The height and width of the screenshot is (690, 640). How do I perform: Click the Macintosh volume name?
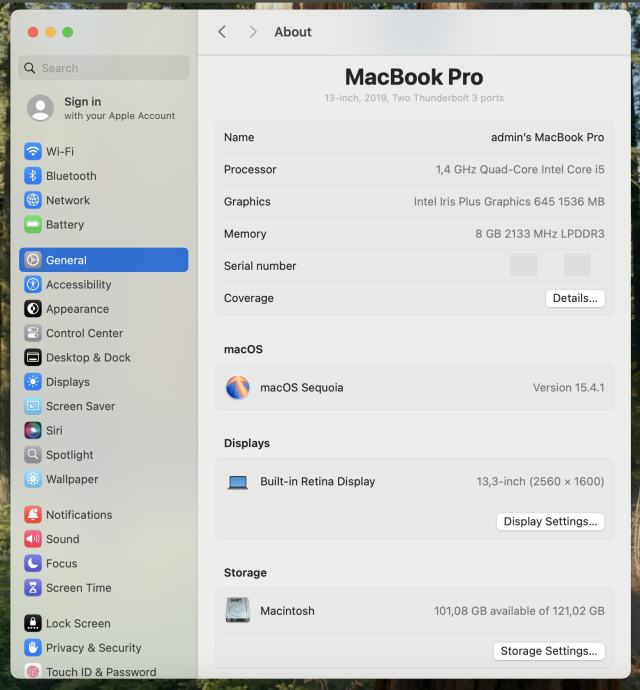[x=287, y=611]
